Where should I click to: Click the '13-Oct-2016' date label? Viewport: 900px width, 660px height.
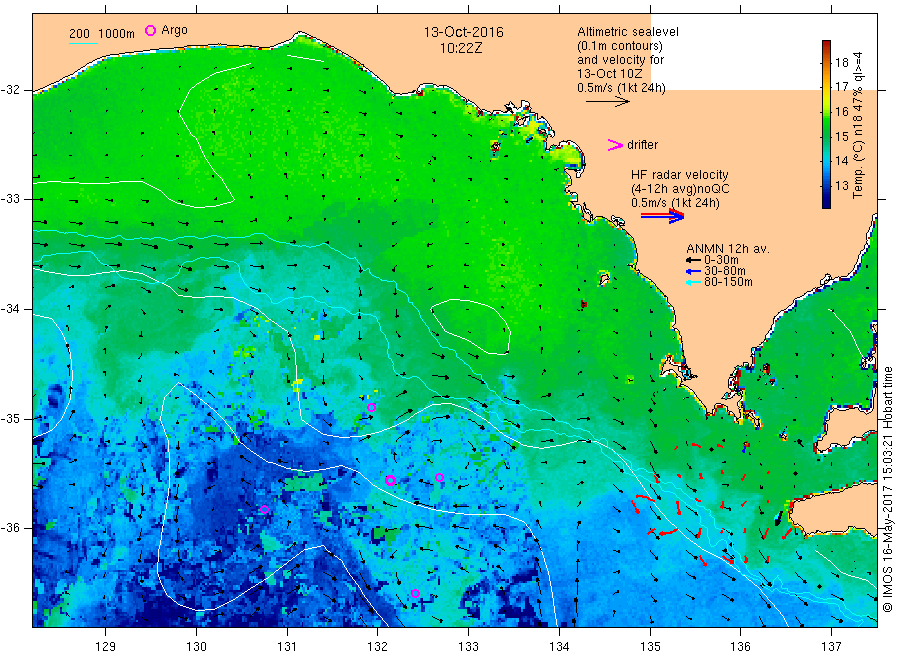pyautogui.click(x=463, y=32)
